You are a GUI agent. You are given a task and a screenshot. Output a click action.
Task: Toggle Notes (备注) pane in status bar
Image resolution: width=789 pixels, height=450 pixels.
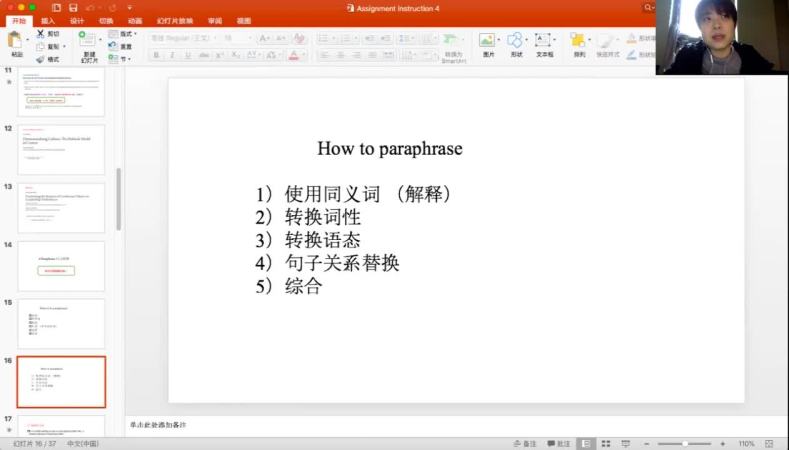(x=525, y=443)
